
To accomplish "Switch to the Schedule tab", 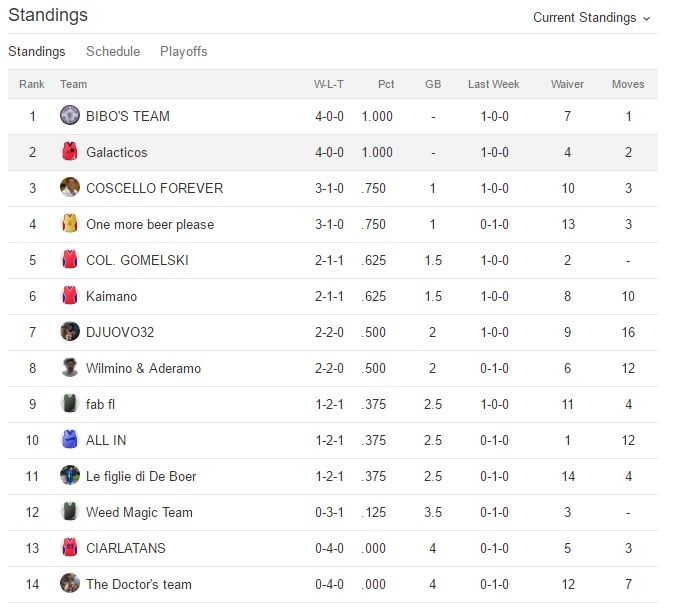I will tap(113, 51).
